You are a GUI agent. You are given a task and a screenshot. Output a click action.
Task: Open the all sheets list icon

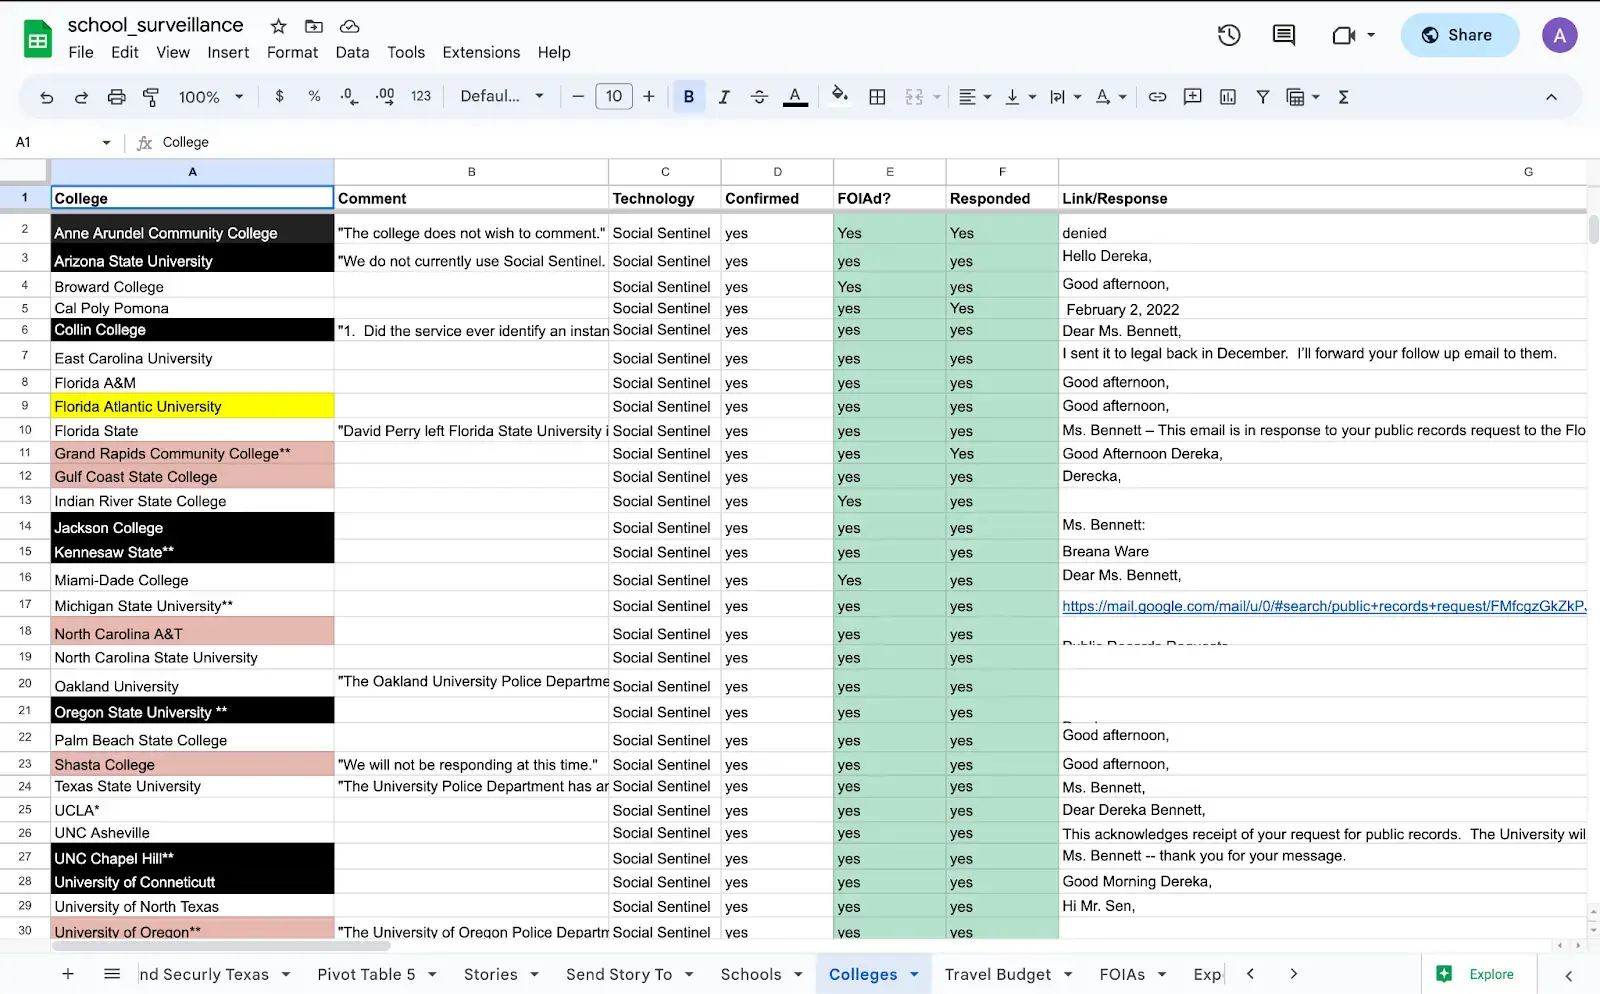point(112,974)
